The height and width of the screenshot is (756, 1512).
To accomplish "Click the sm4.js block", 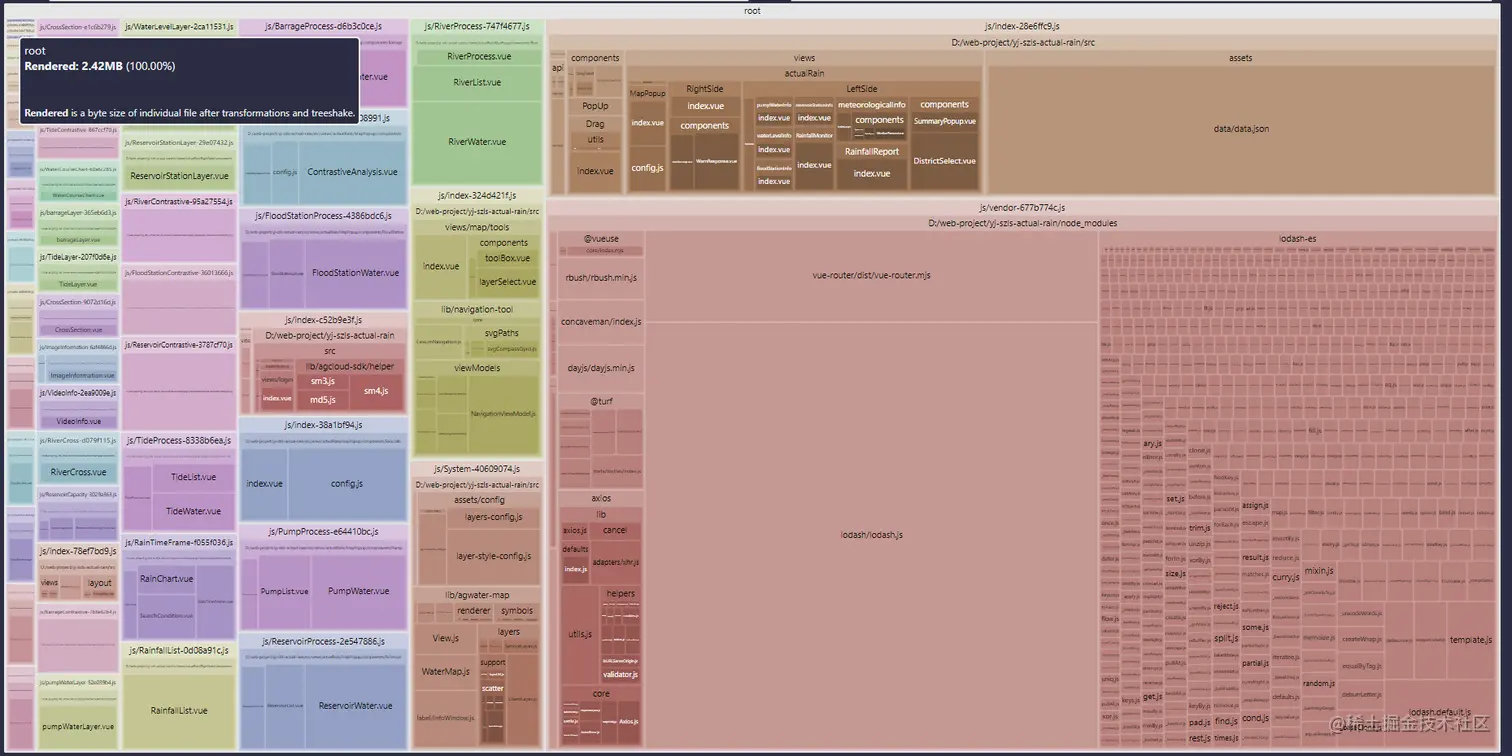I will pyautogui.click(x=376, y=390).
